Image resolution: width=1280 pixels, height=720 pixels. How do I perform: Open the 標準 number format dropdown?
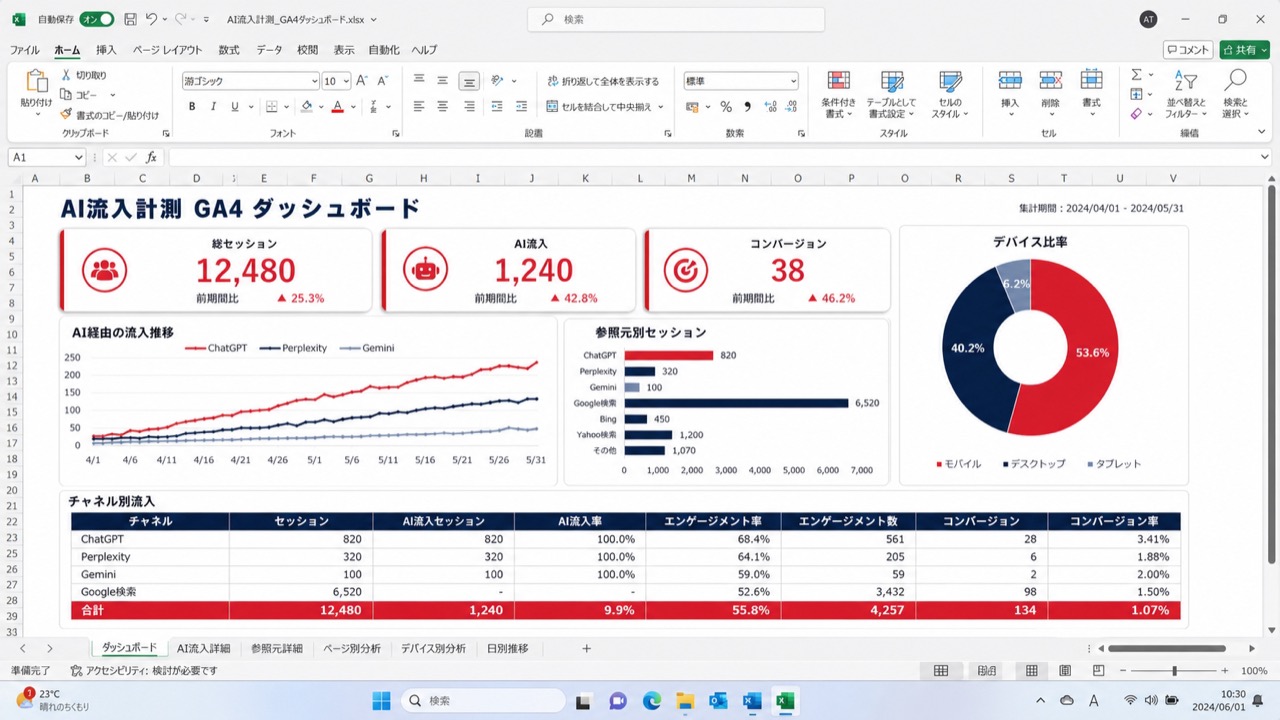click(x=741, y=81)
